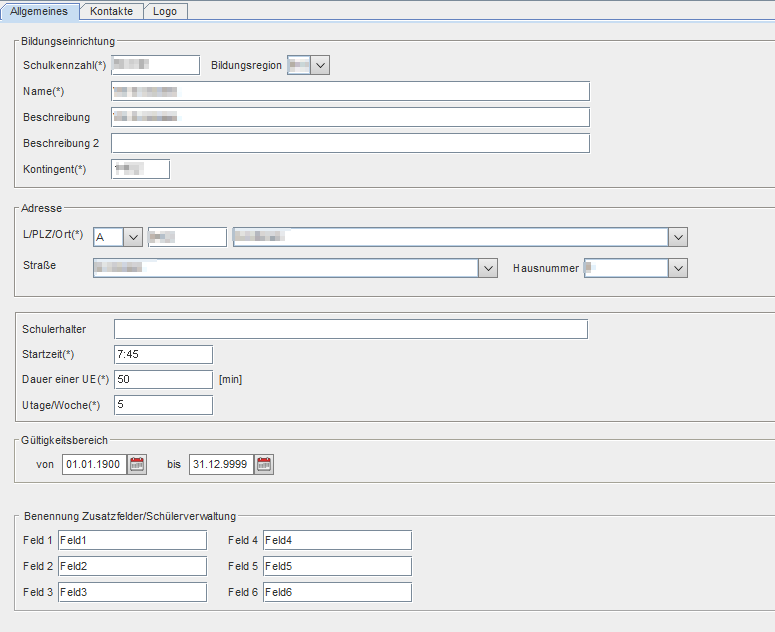The height and width of the screenshot is (632, 775).
Task: Click the Feld 1 name input
Action: pos(132,540)
